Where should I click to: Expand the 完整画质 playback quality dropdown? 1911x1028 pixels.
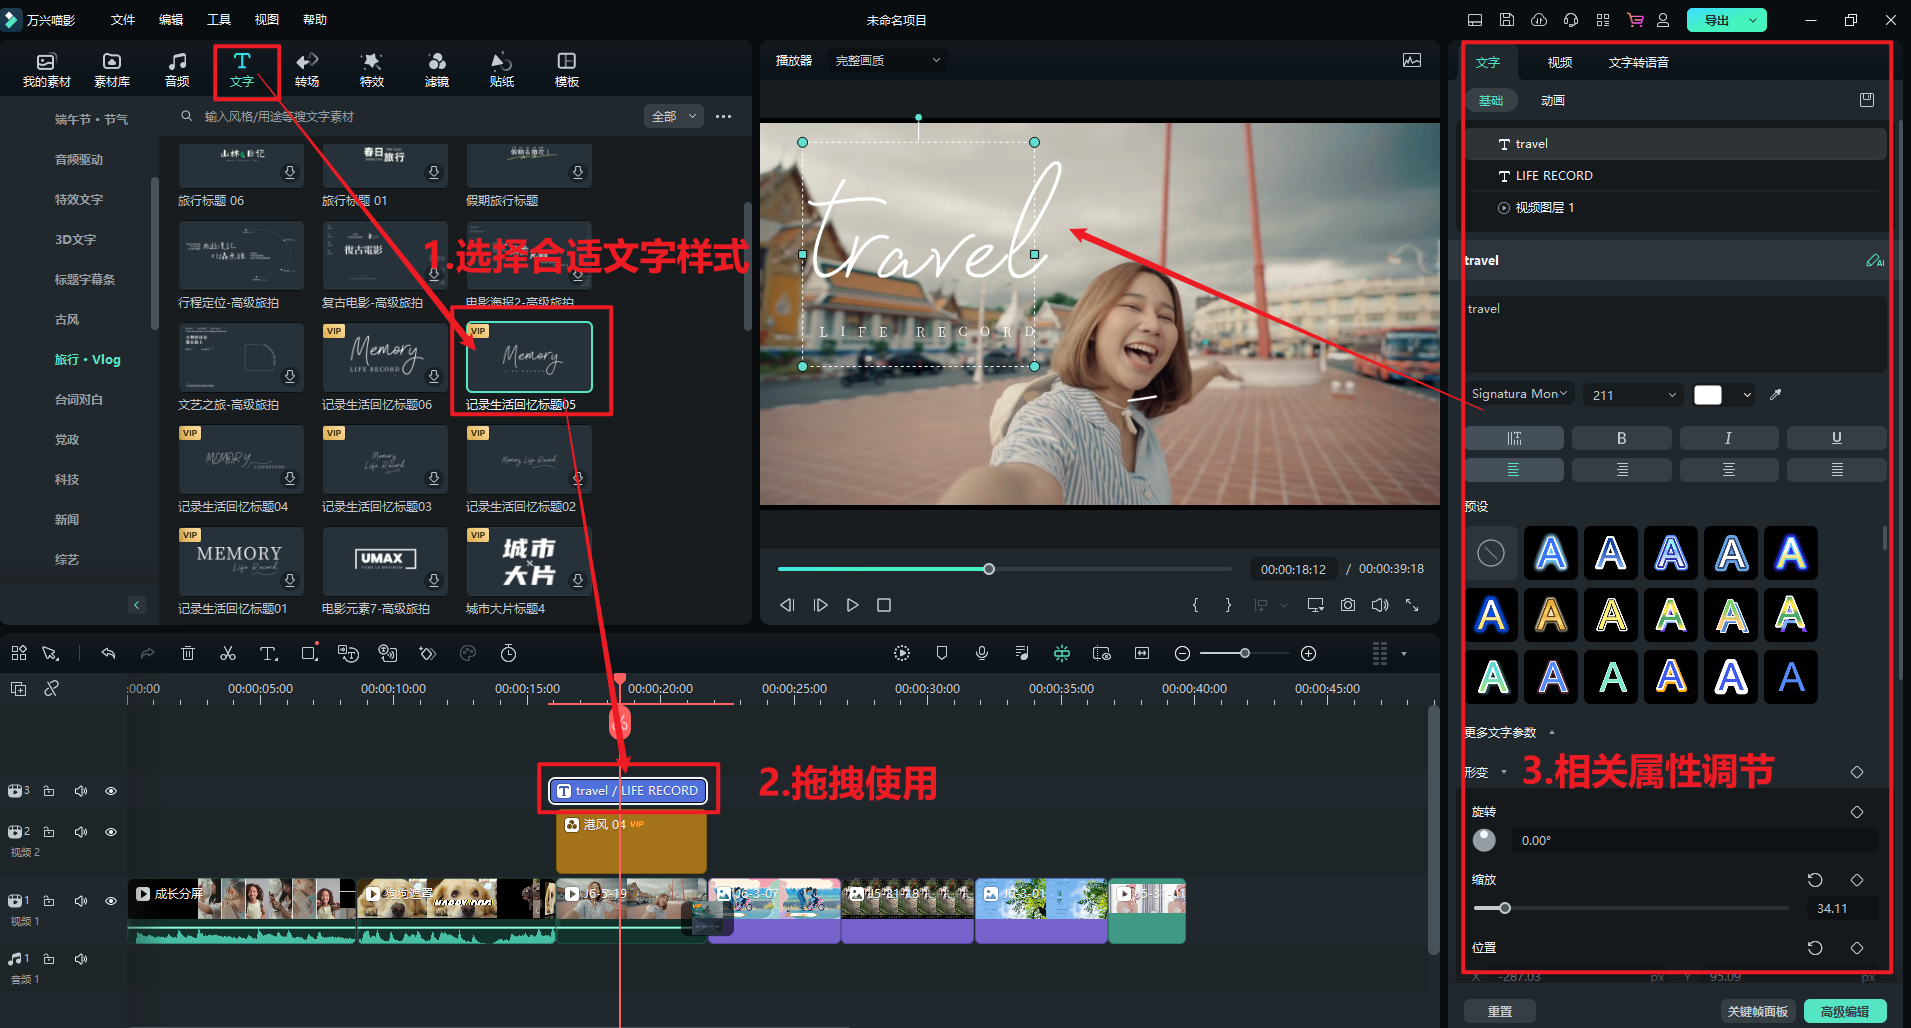pos(888,61)
